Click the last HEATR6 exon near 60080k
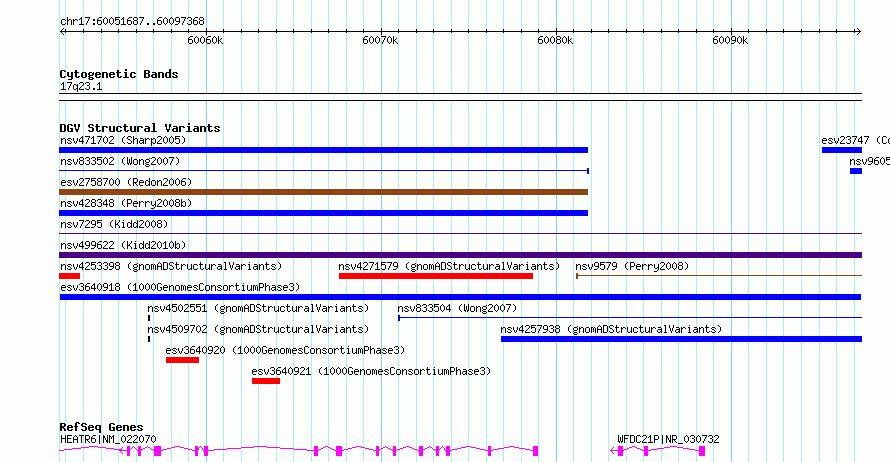The image size is (890, 462). [535, 451]
